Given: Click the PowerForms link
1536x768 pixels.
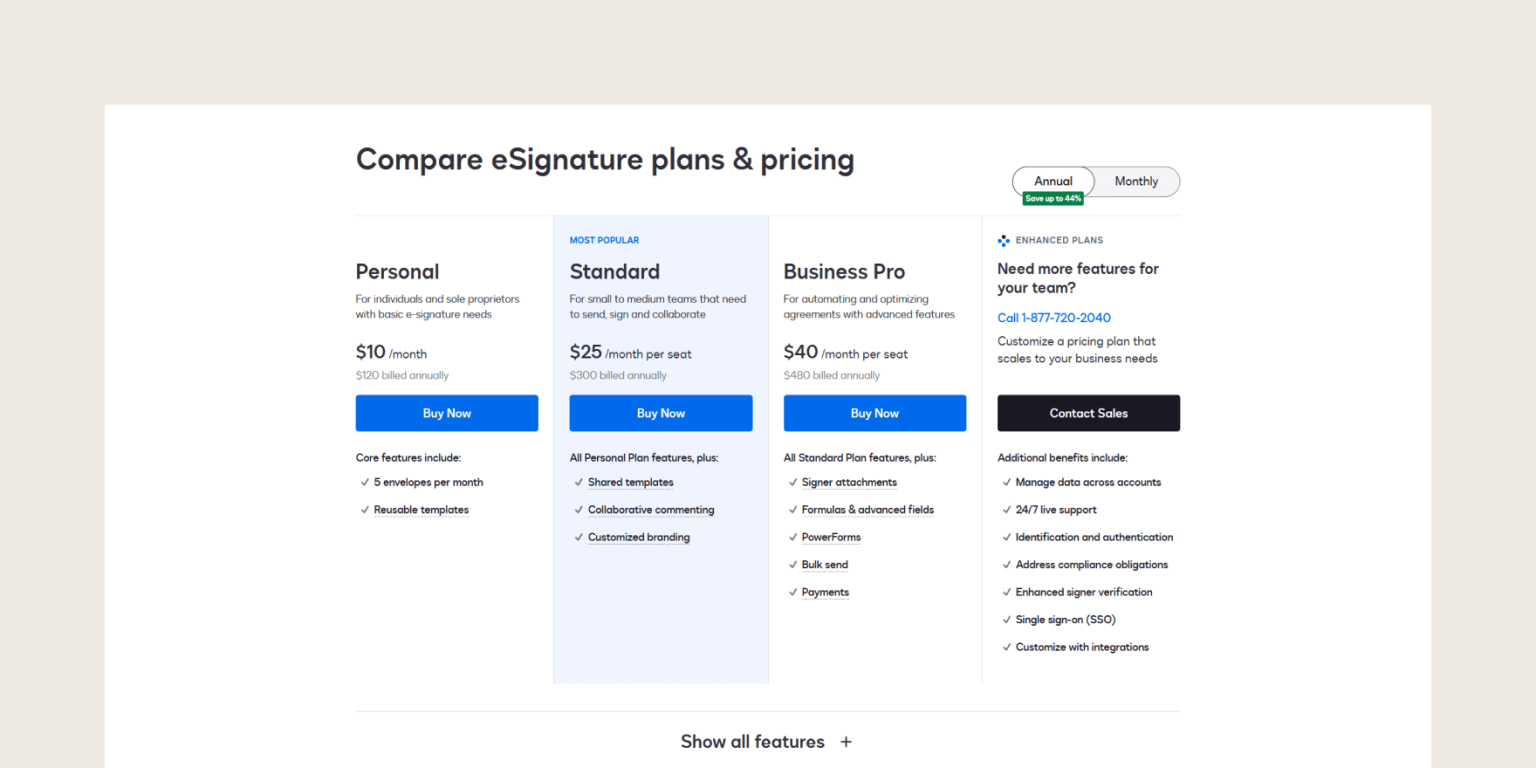Looking at the screenshot, I should point(831,537).
